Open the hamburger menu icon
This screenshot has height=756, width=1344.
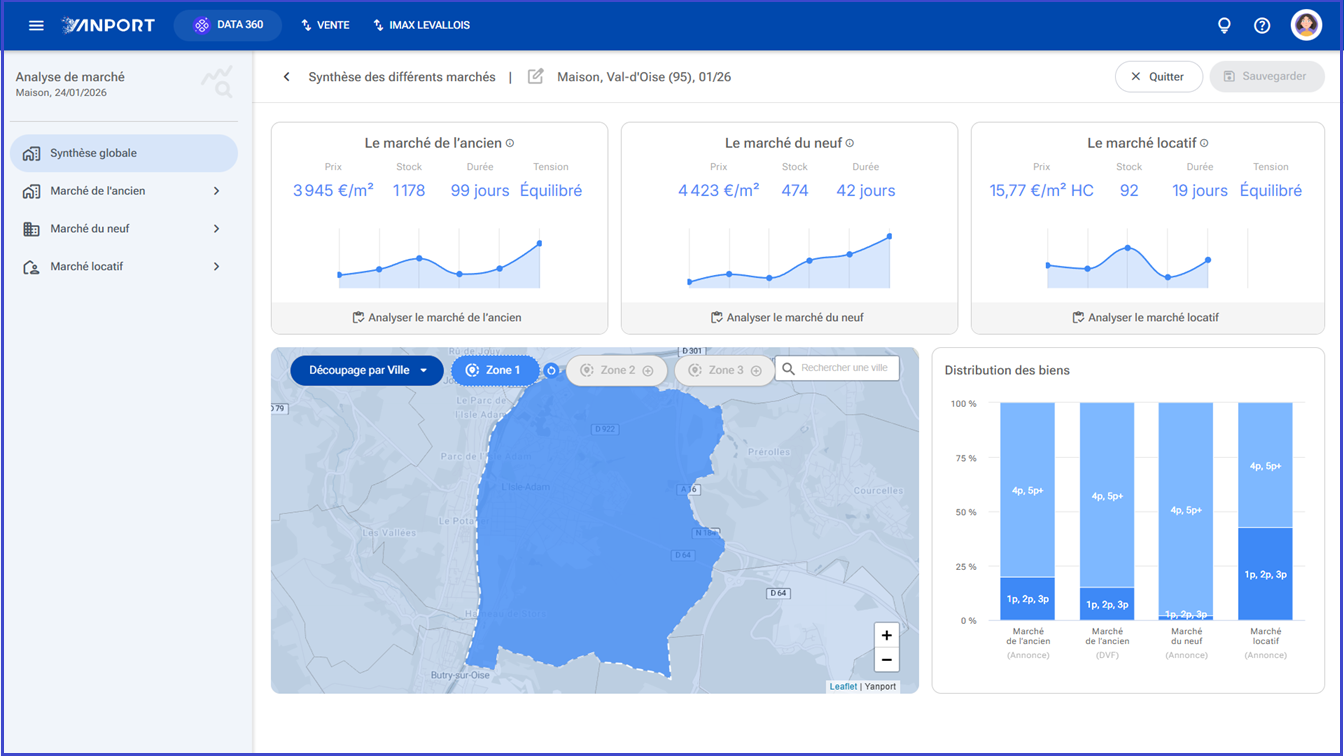coord(36,25)
